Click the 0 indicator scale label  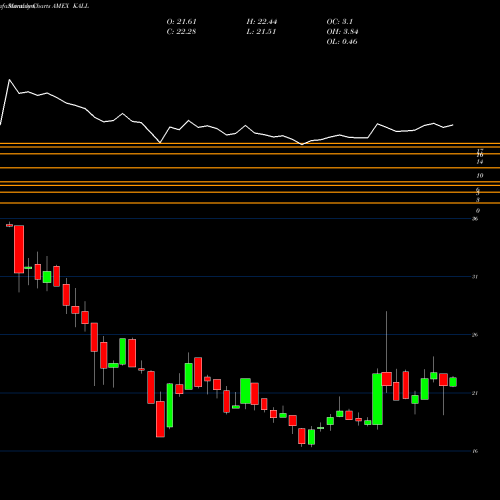tap(478, 210)
